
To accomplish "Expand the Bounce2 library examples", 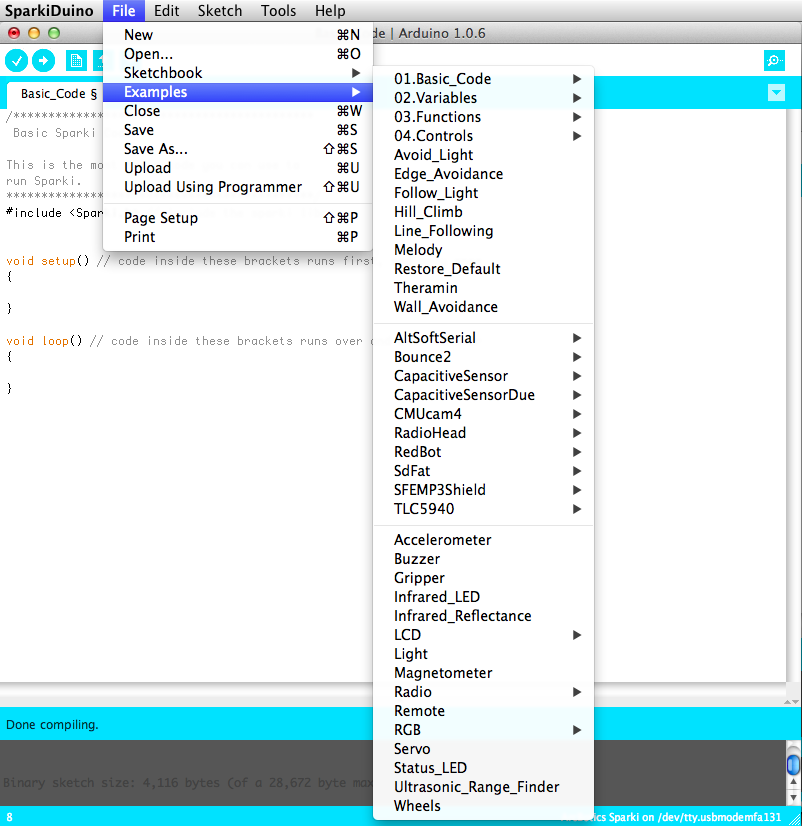I will click(x=484, y=357).
